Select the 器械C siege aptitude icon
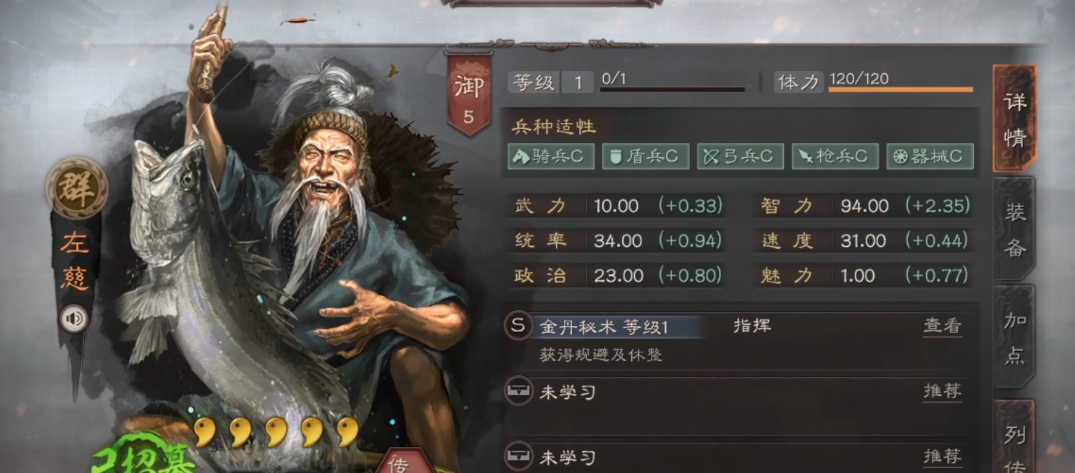The height and width of the screenshot is (473, 1075). [x=929, y=156]
